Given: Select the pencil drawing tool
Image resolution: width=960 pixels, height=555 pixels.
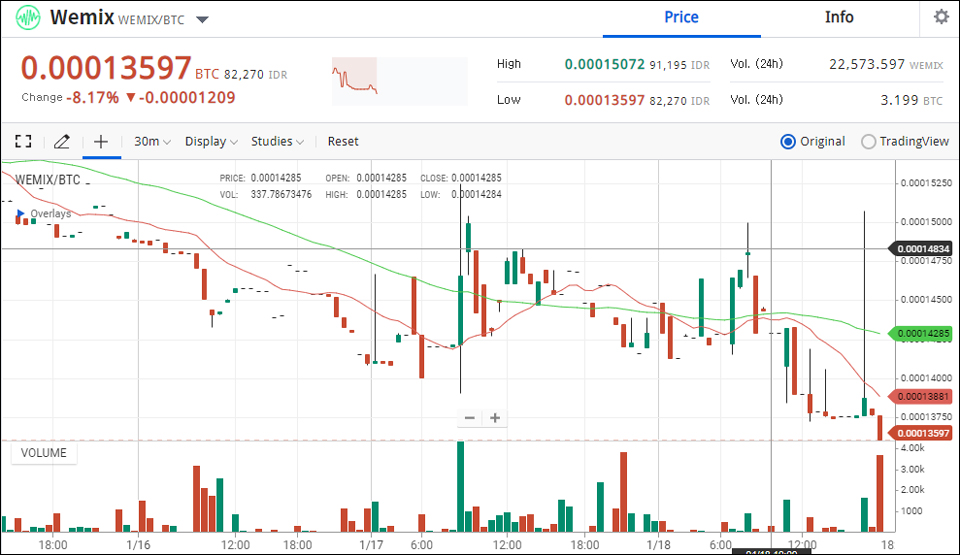Looking at the screenshot, I should [x=61, y=141].
